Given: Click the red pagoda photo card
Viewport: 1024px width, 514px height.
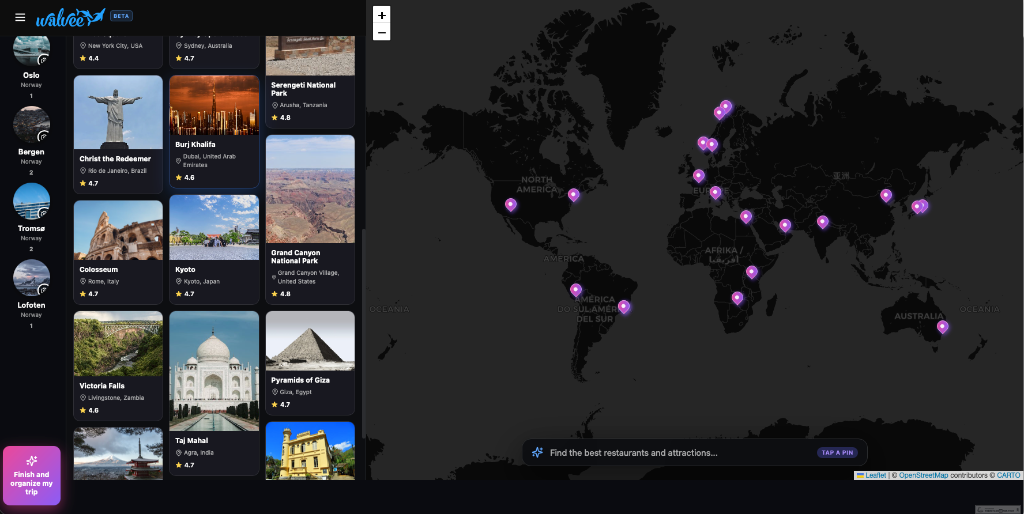Looking at the screenshot, I should 118,454.
